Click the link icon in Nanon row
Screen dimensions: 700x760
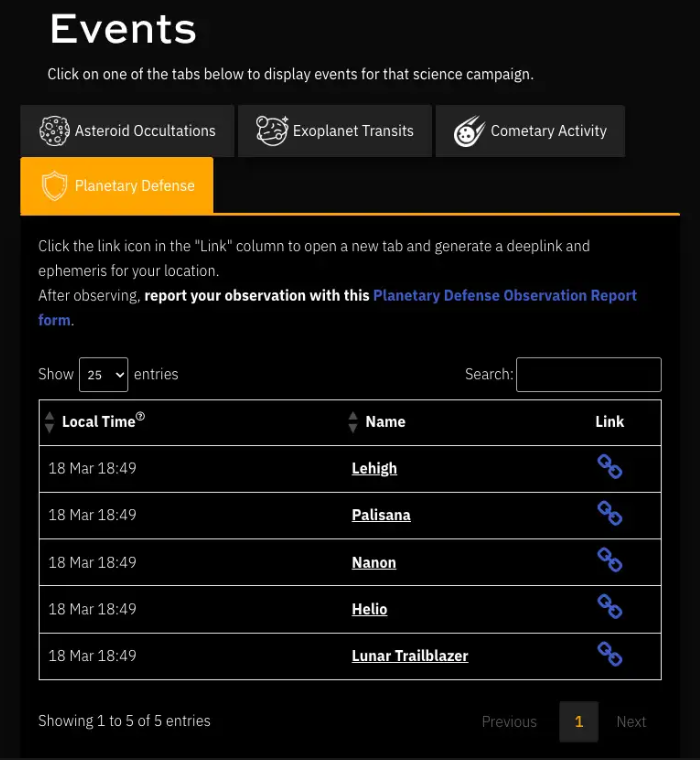(x=609, y=561)
